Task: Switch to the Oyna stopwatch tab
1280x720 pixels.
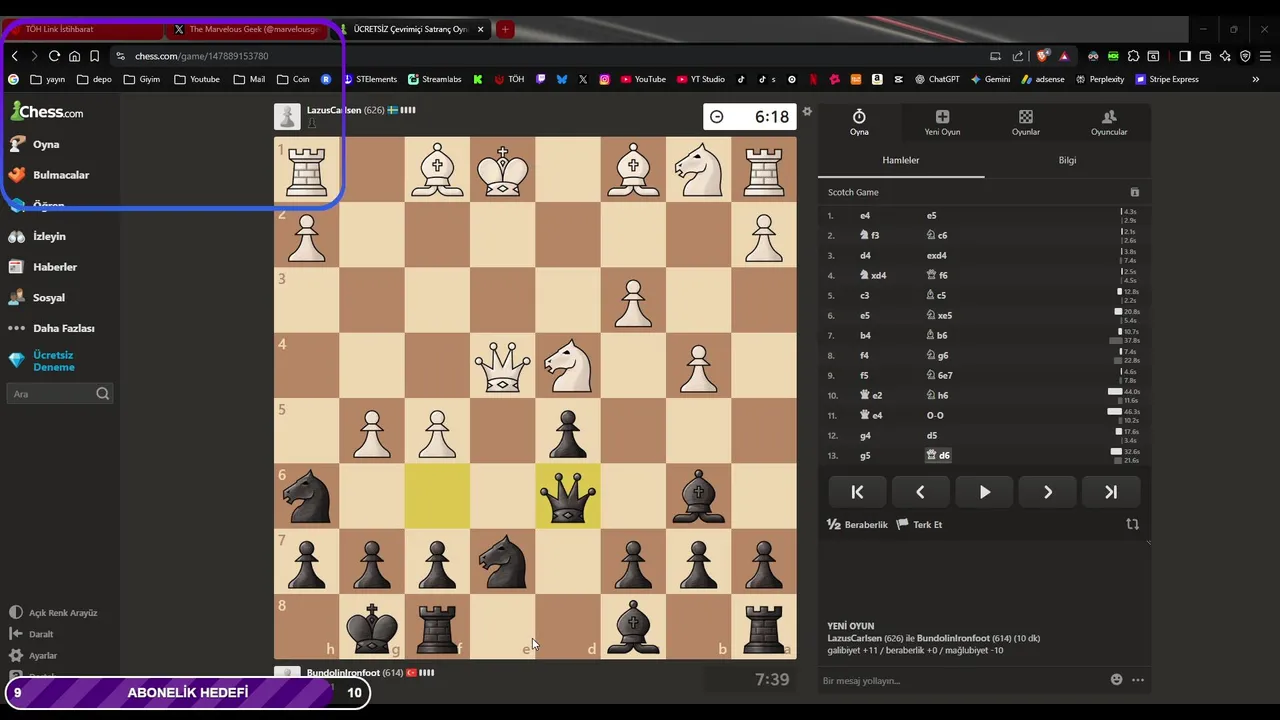Action: (859, 123)
